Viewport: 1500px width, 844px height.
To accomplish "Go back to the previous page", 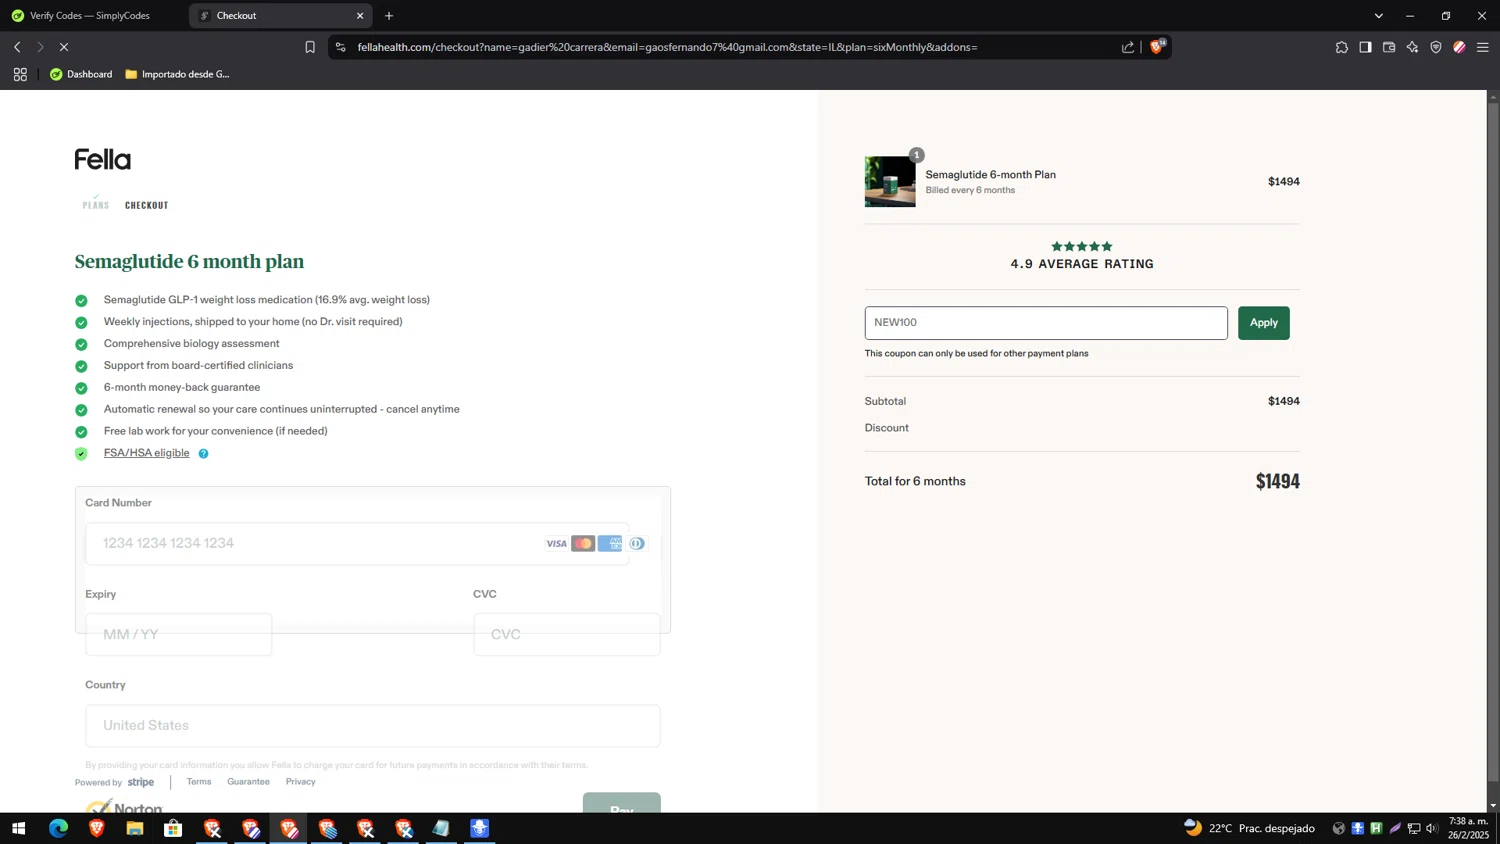I will (x=17, y=47).
